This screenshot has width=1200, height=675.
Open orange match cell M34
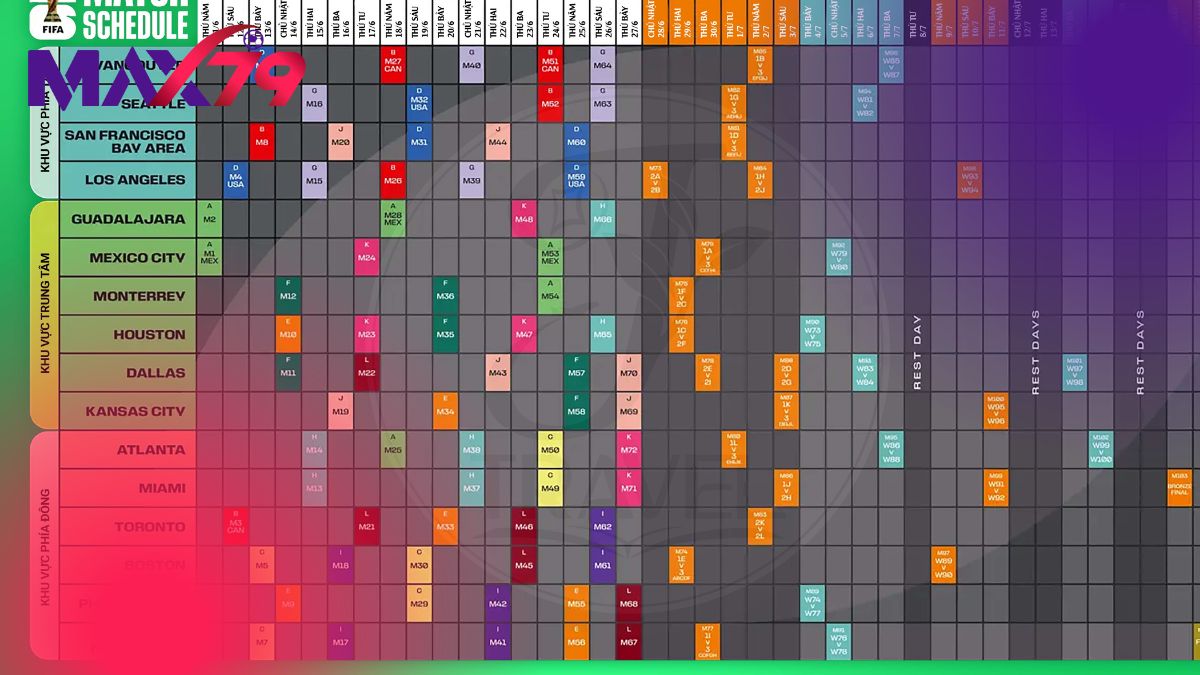[446, 412]
